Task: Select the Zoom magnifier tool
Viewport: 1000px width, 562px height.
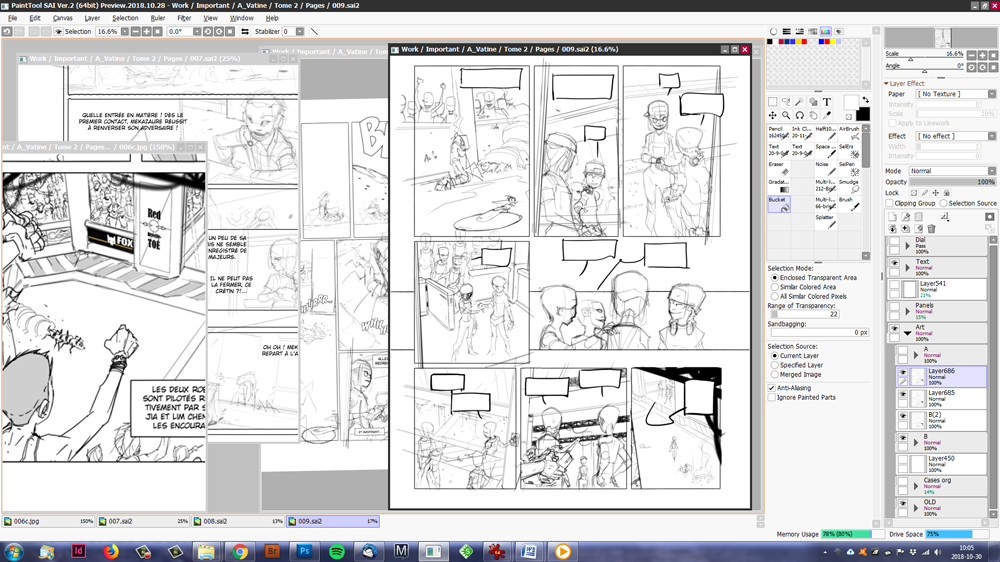Action: click(x=786, y=115)
